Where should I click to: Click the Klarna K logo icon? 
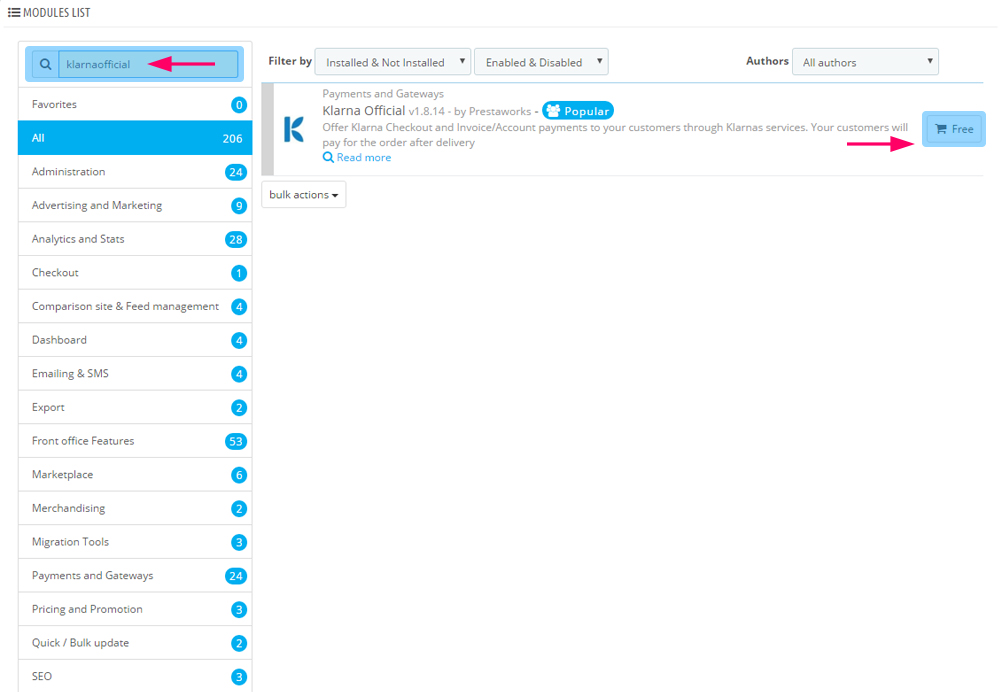[x=293, y=129]
